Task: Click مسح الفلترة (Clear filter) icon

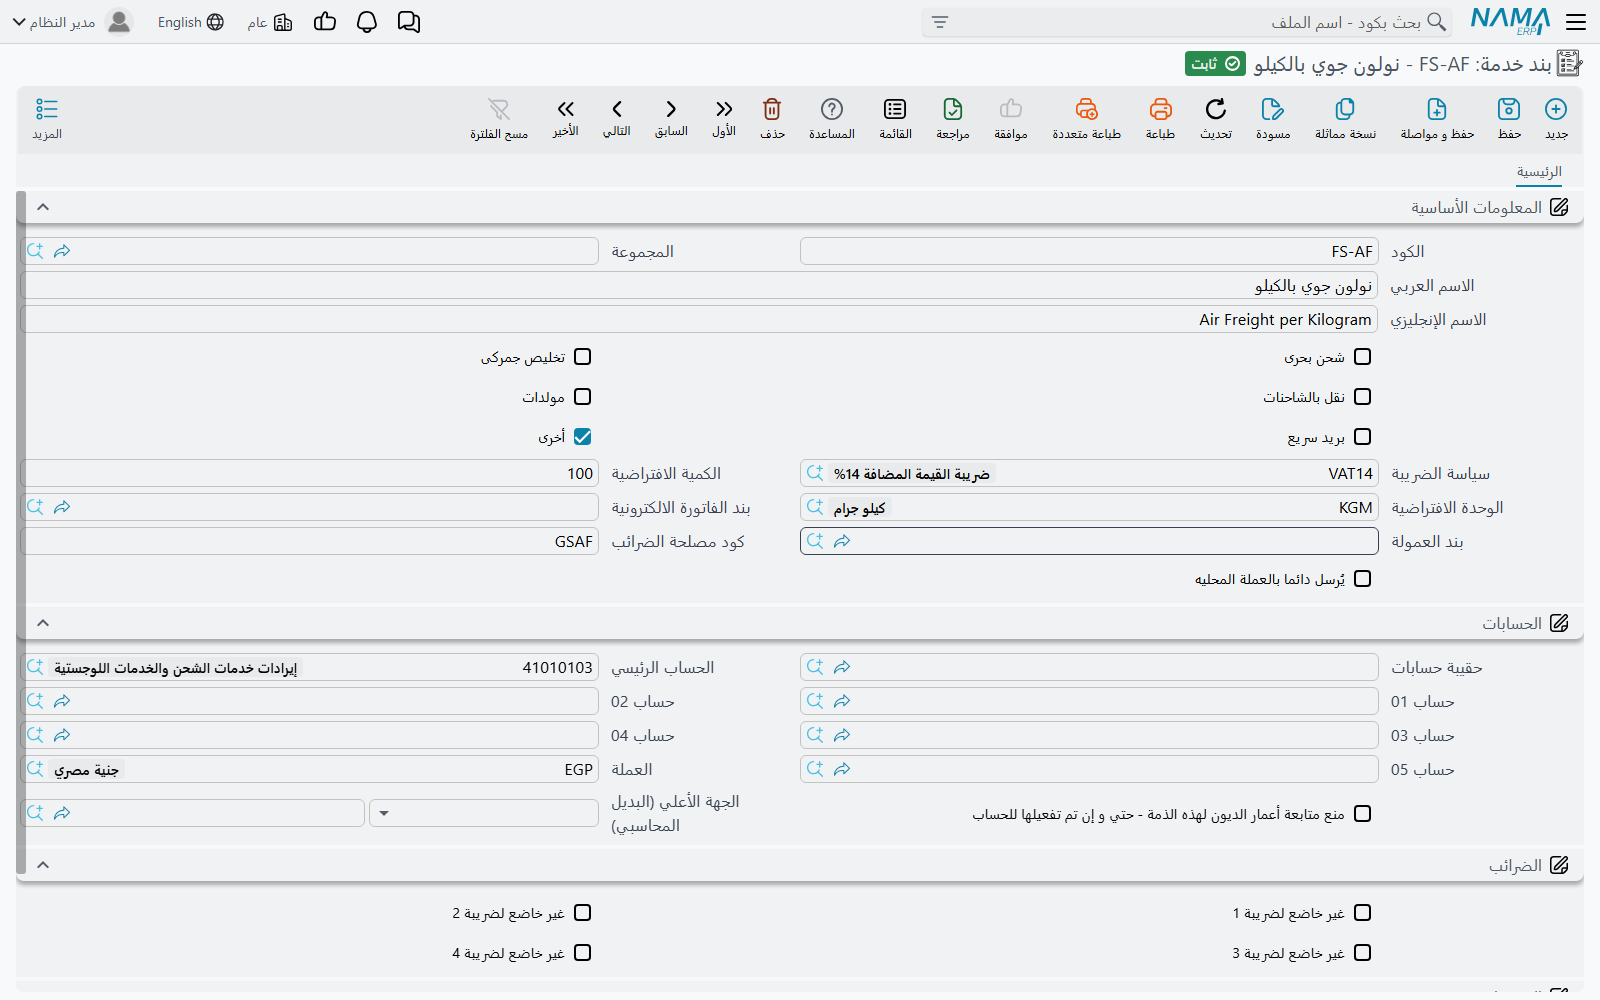Action: (x=499, y=109)
